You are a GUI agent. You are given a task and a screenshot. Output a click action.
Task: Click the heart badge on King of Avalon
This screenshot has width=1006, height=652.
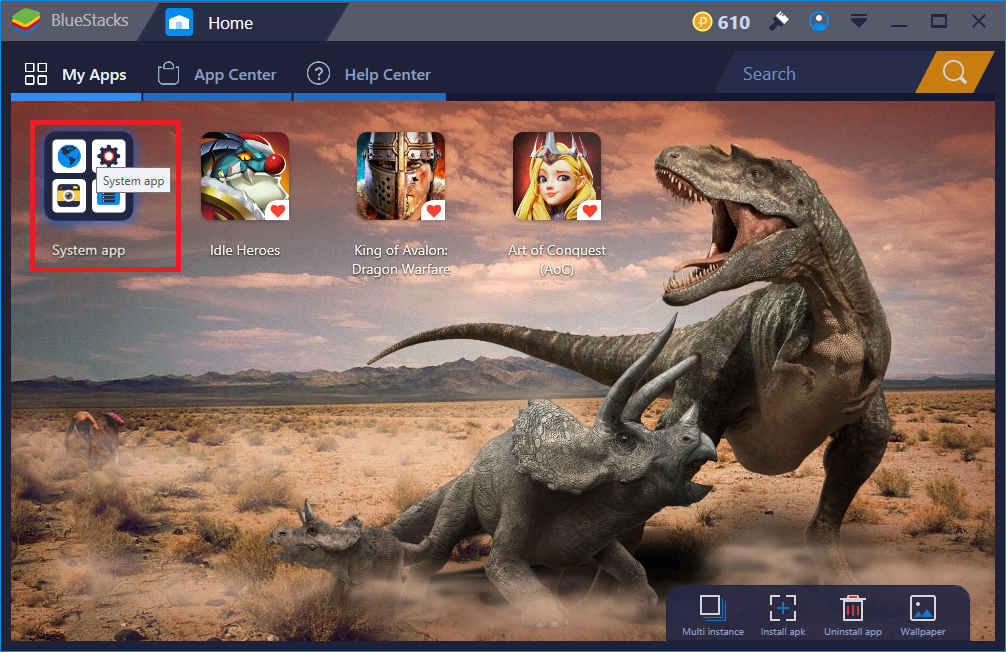coord(434,210)
